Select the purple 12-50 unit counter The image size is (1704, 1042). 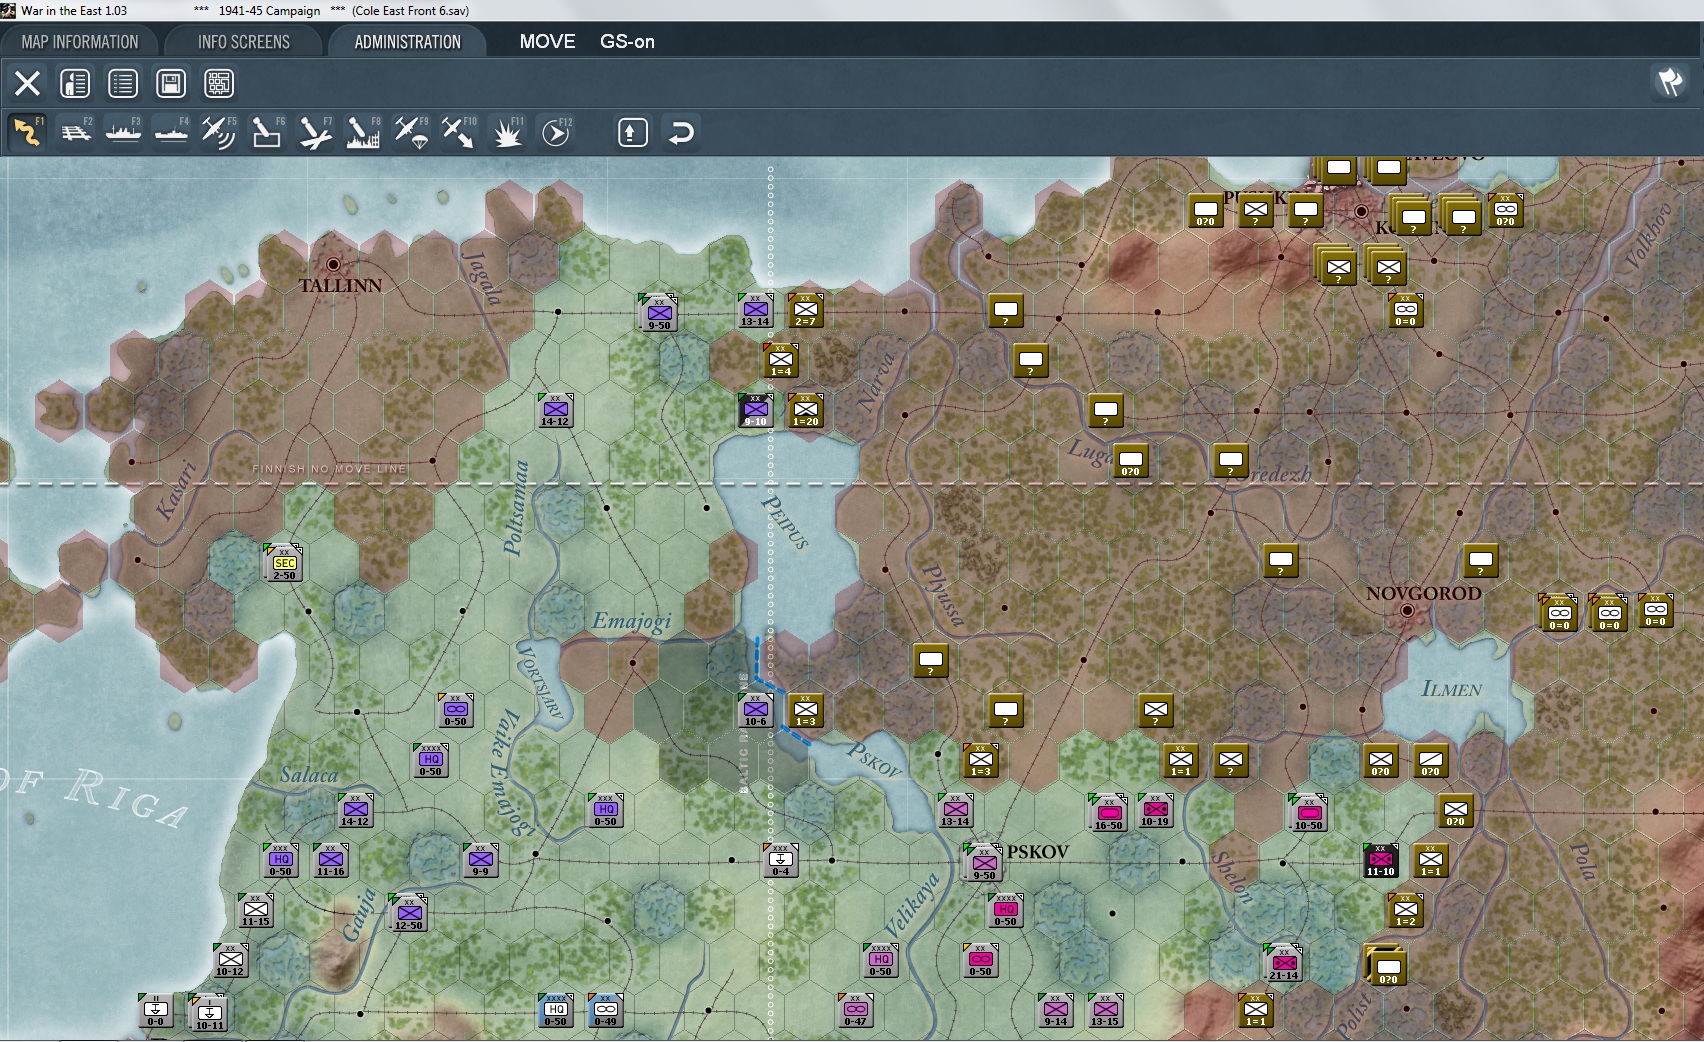point(409,912)
